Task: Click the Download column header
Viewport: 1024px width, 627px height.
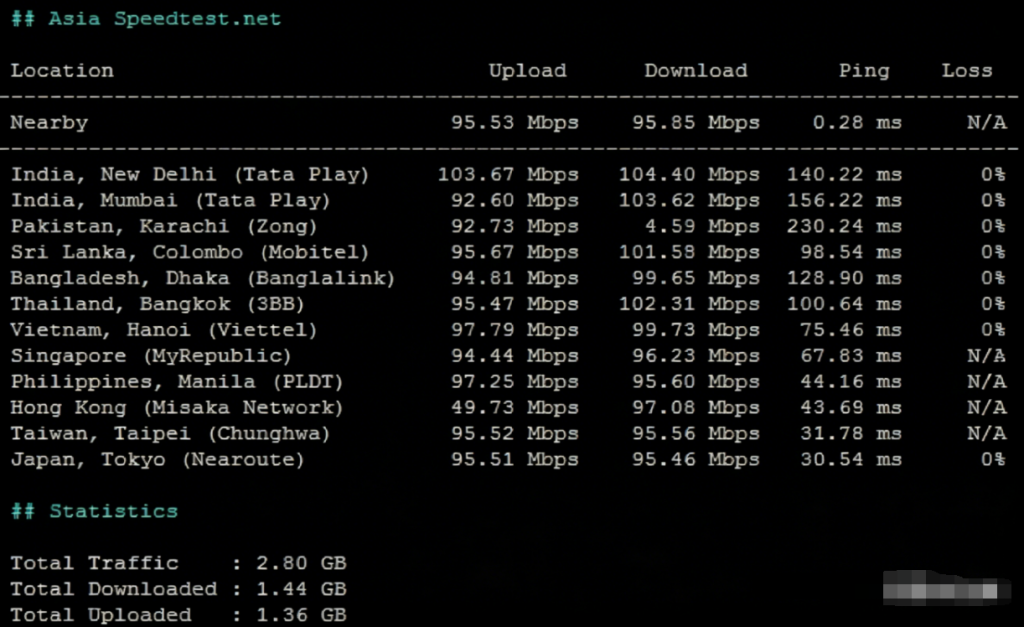Action: [695, 71]
